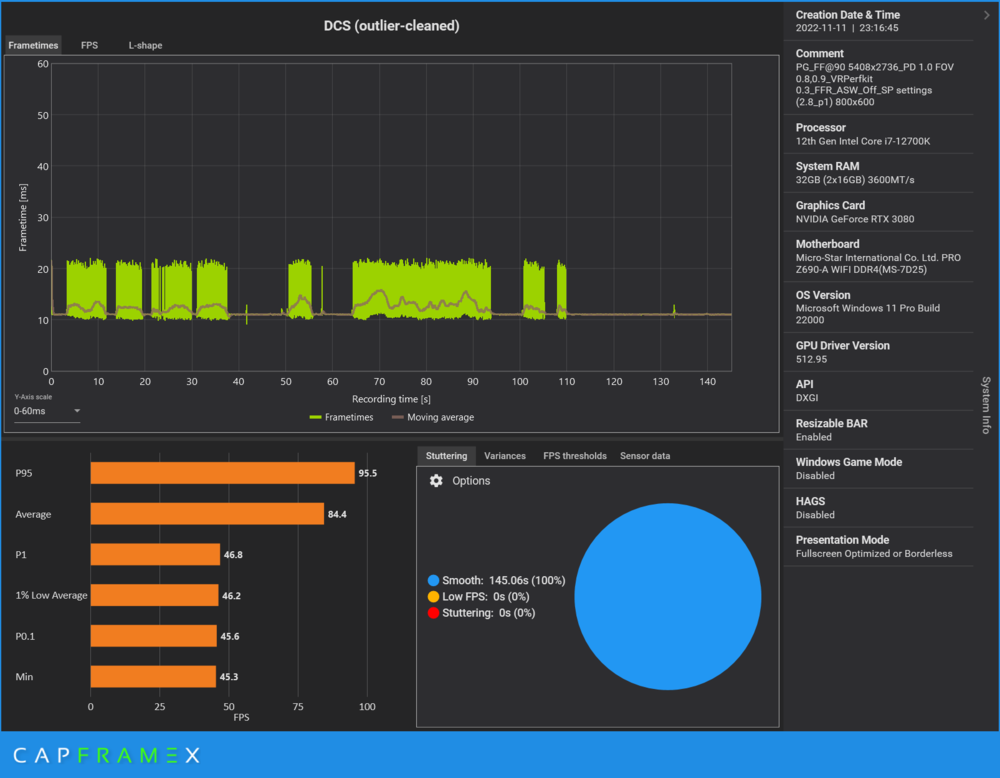Screen dimensions: 1000x778
Task: Switch to Sensor data tab
Action: [645, 456]
